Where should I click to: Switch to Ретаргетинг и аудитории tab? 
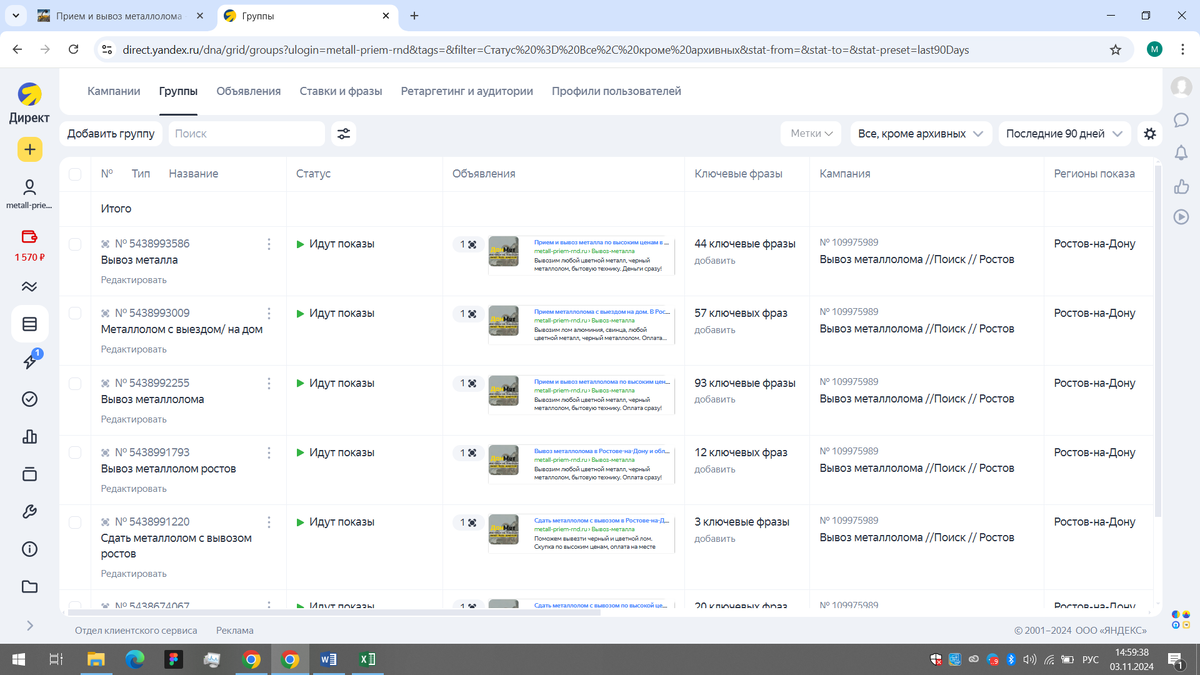pyautogui.click(x=467, y=91)
